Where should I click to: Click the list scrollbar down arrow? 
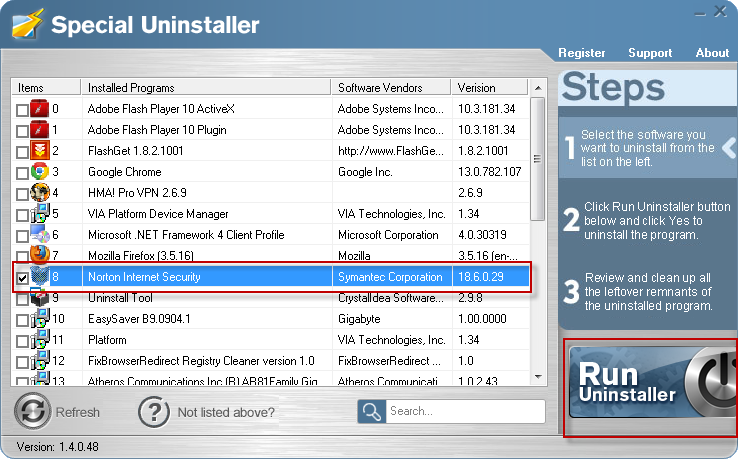(538, 377)
